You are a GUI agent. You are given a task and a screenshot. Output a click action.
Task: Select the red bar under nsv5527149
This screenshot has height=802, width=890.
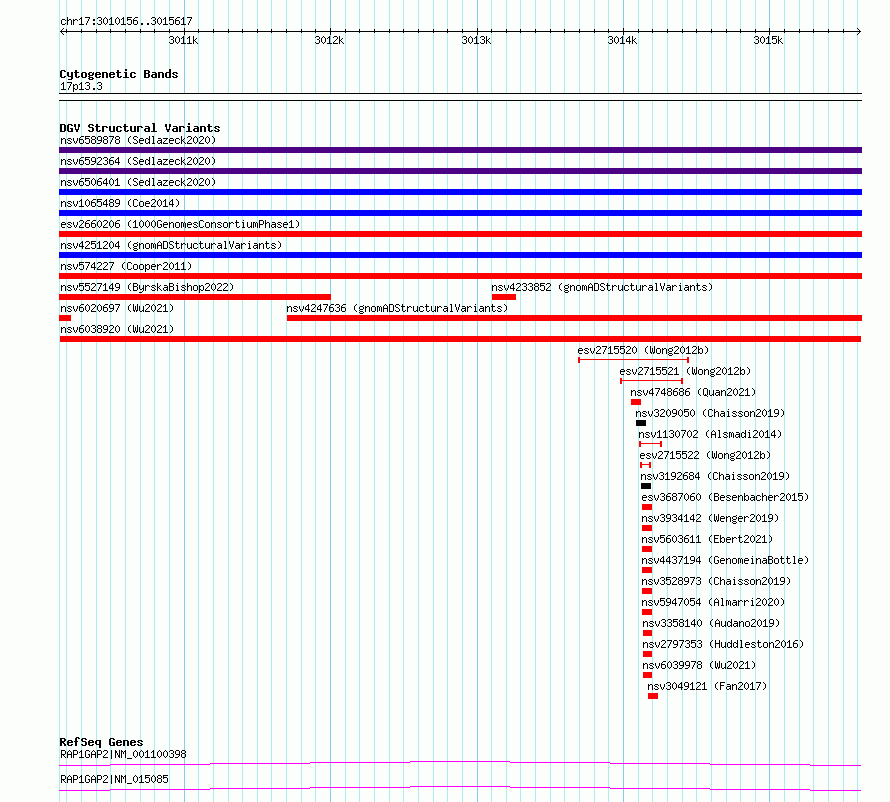click(x=195, y=297)
